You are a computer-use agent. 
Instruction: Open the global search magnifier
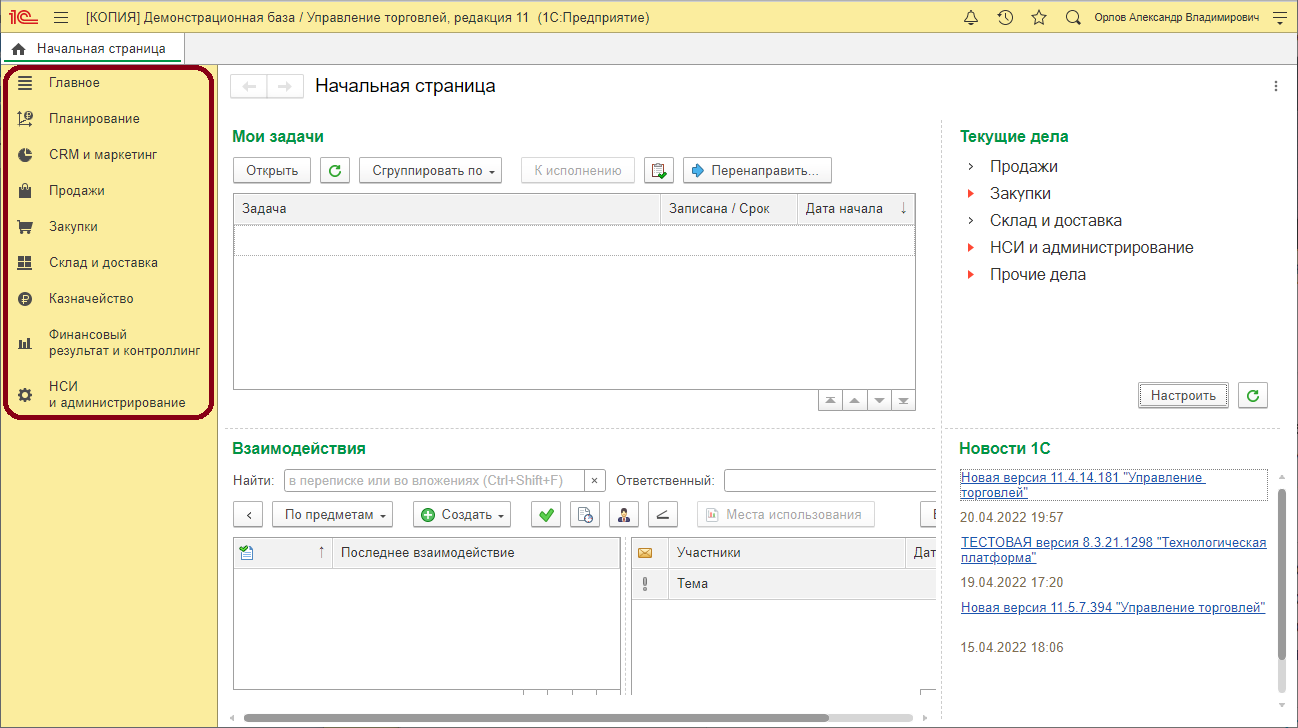(1072, 16)
